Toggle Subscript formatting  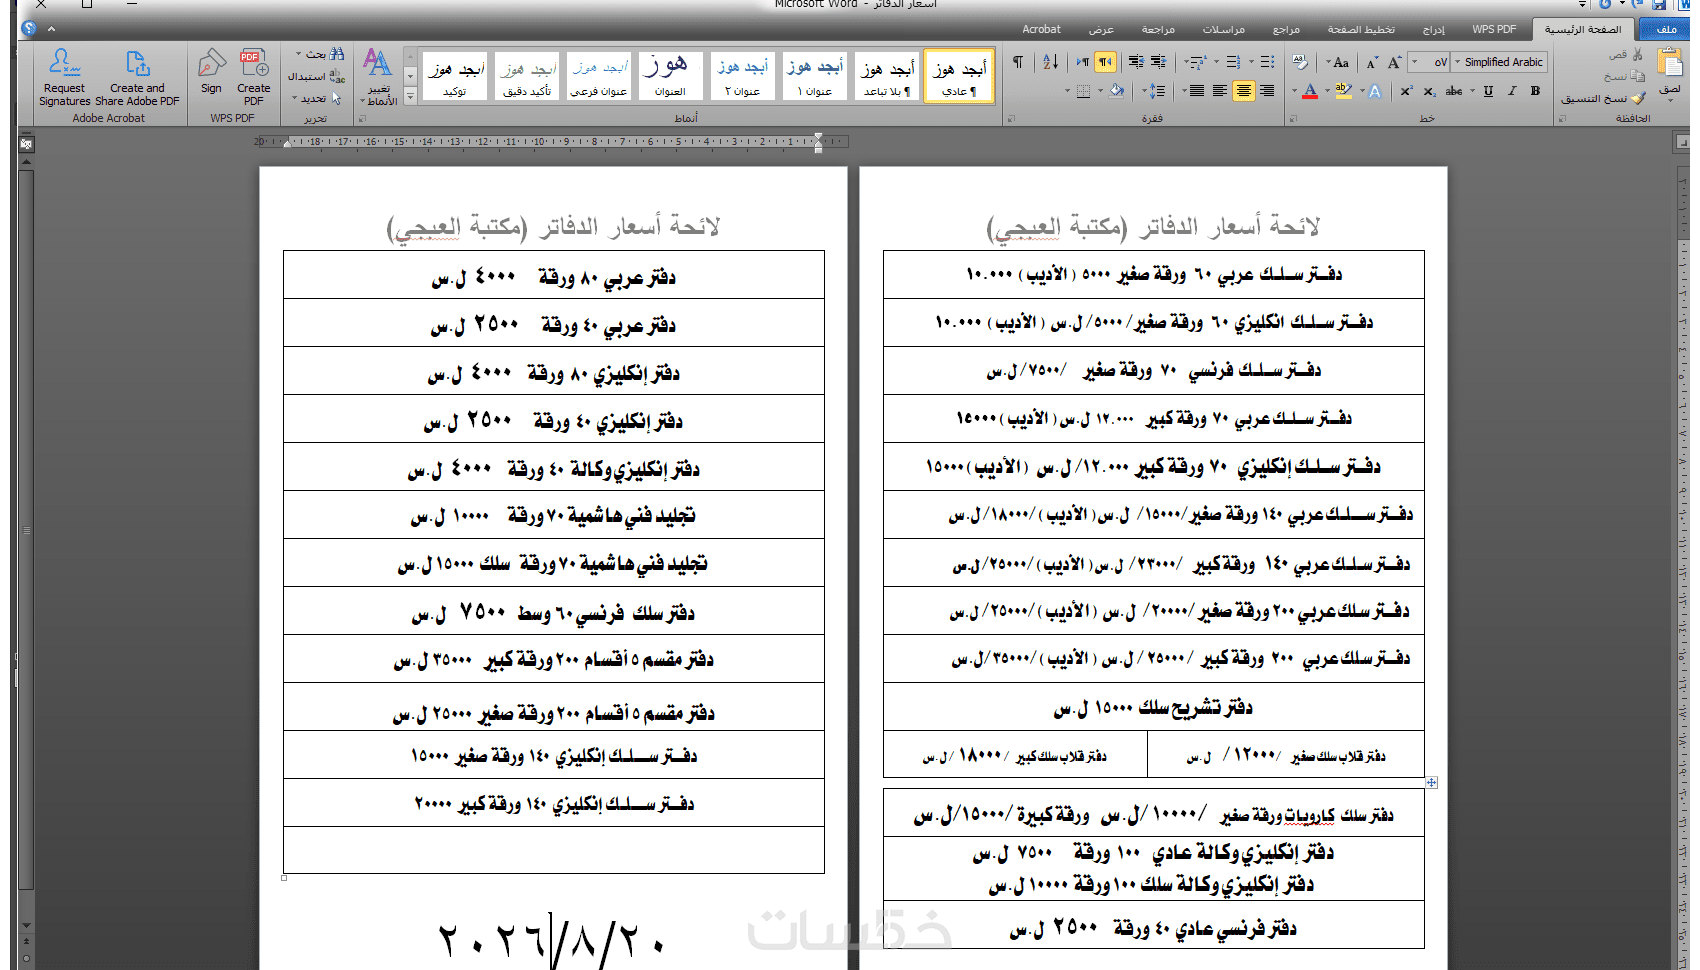(x=1429, y=92)
